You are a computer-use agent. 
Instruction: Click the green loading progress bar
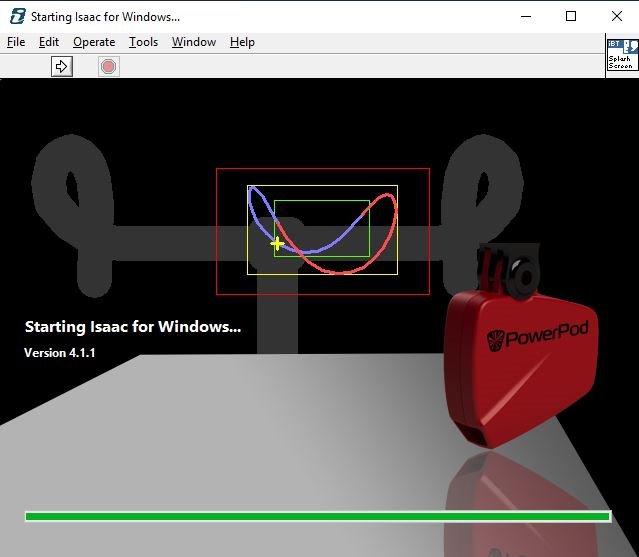tap(317, 516)
